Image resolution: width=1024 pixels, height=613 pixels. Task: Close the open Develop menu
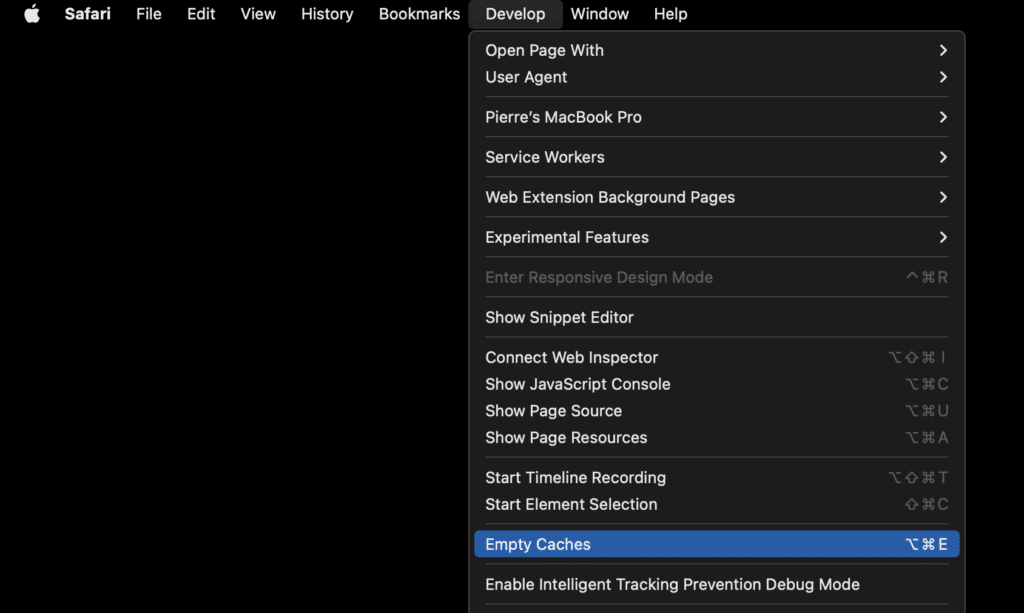515,14
